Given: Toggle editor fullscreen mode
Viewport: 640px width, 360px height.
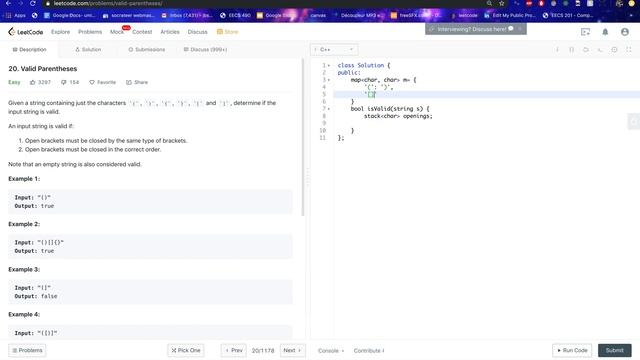Looking at the screenshot, I should 629,49.
